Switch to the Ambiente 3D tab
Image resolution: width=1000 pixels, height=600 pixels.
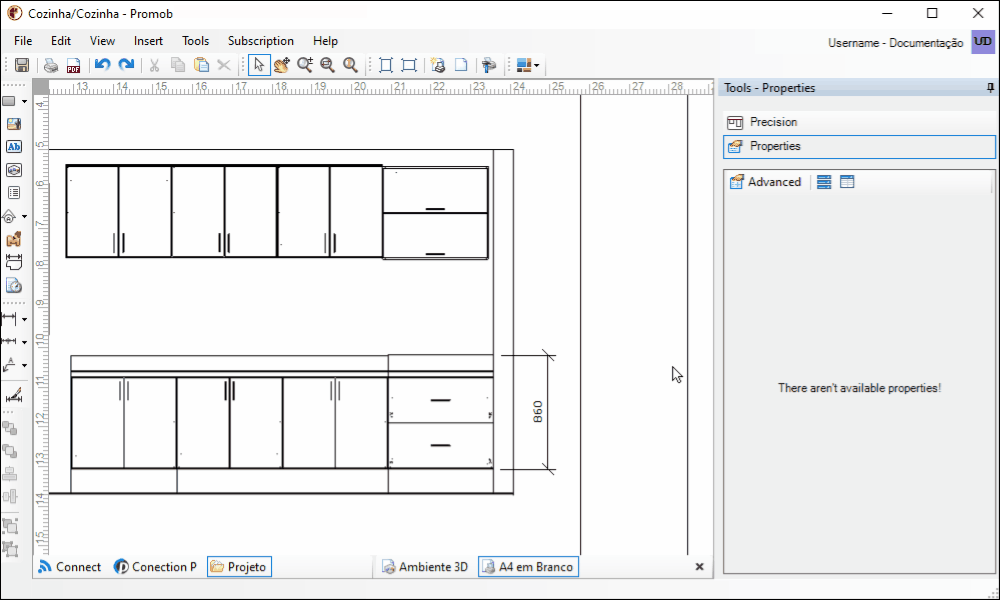(x=425, y=567)
